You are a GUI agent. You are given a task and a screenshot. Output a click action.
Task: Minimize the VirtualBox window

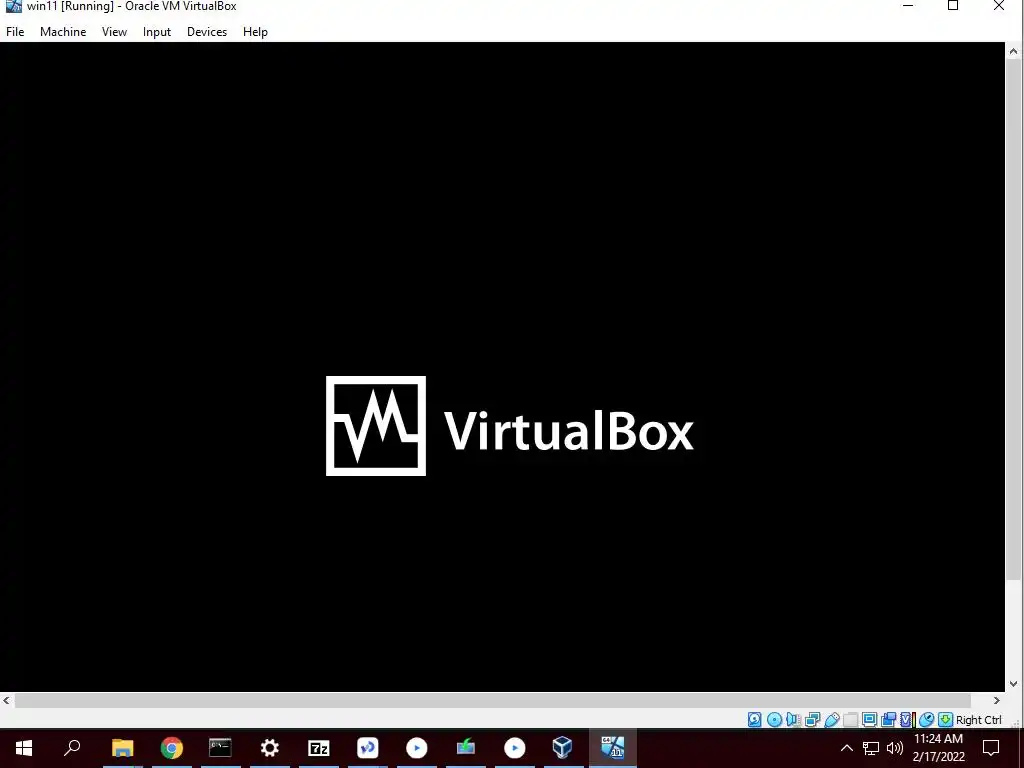(x=908, y=7)
